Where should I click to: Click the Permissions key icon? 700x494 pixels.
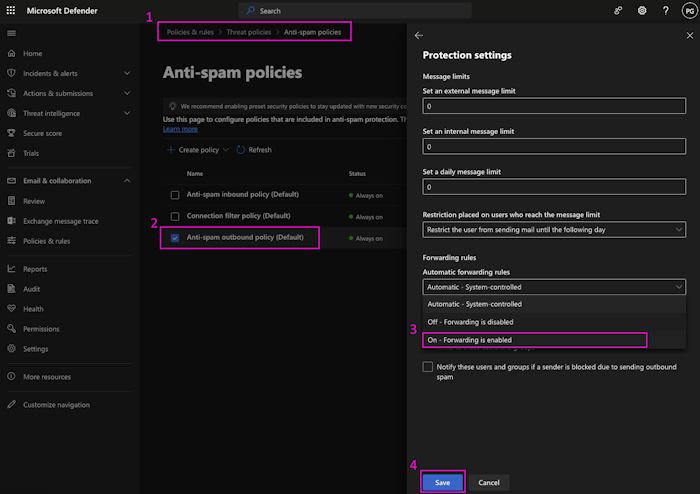click(x=12, y=328)
